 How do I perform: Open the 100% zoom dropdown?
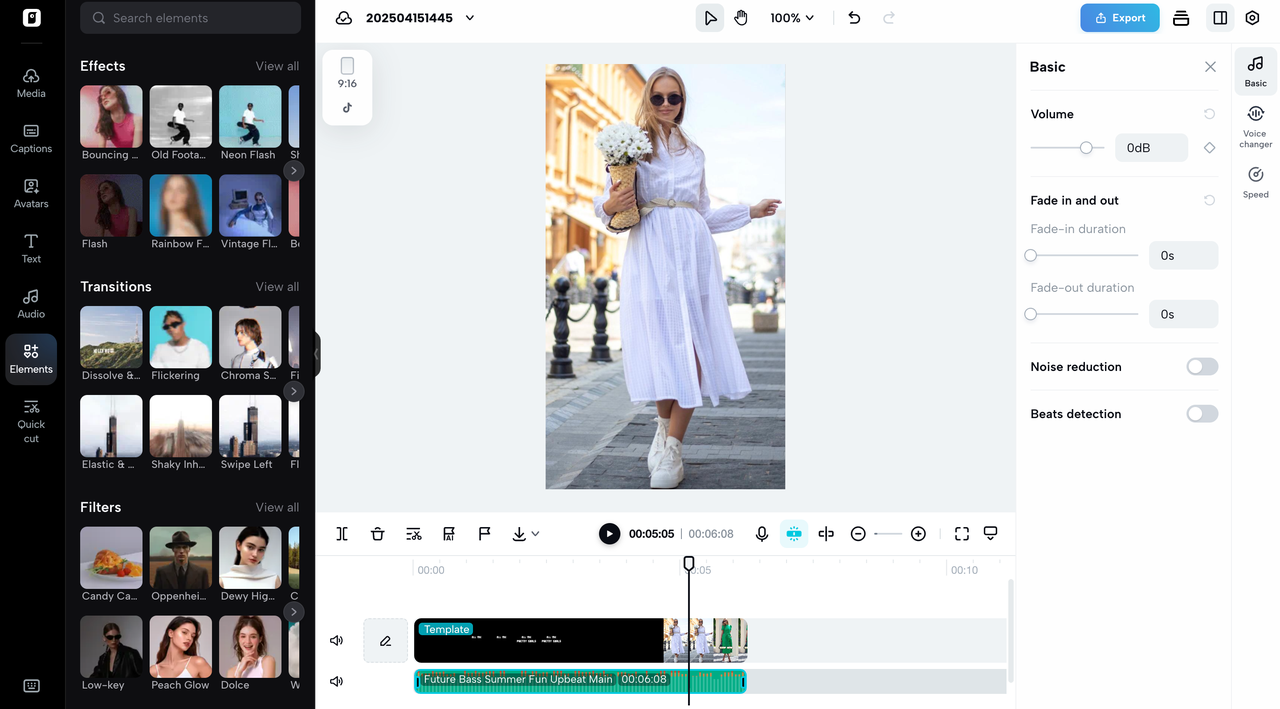tap(792, 18)
